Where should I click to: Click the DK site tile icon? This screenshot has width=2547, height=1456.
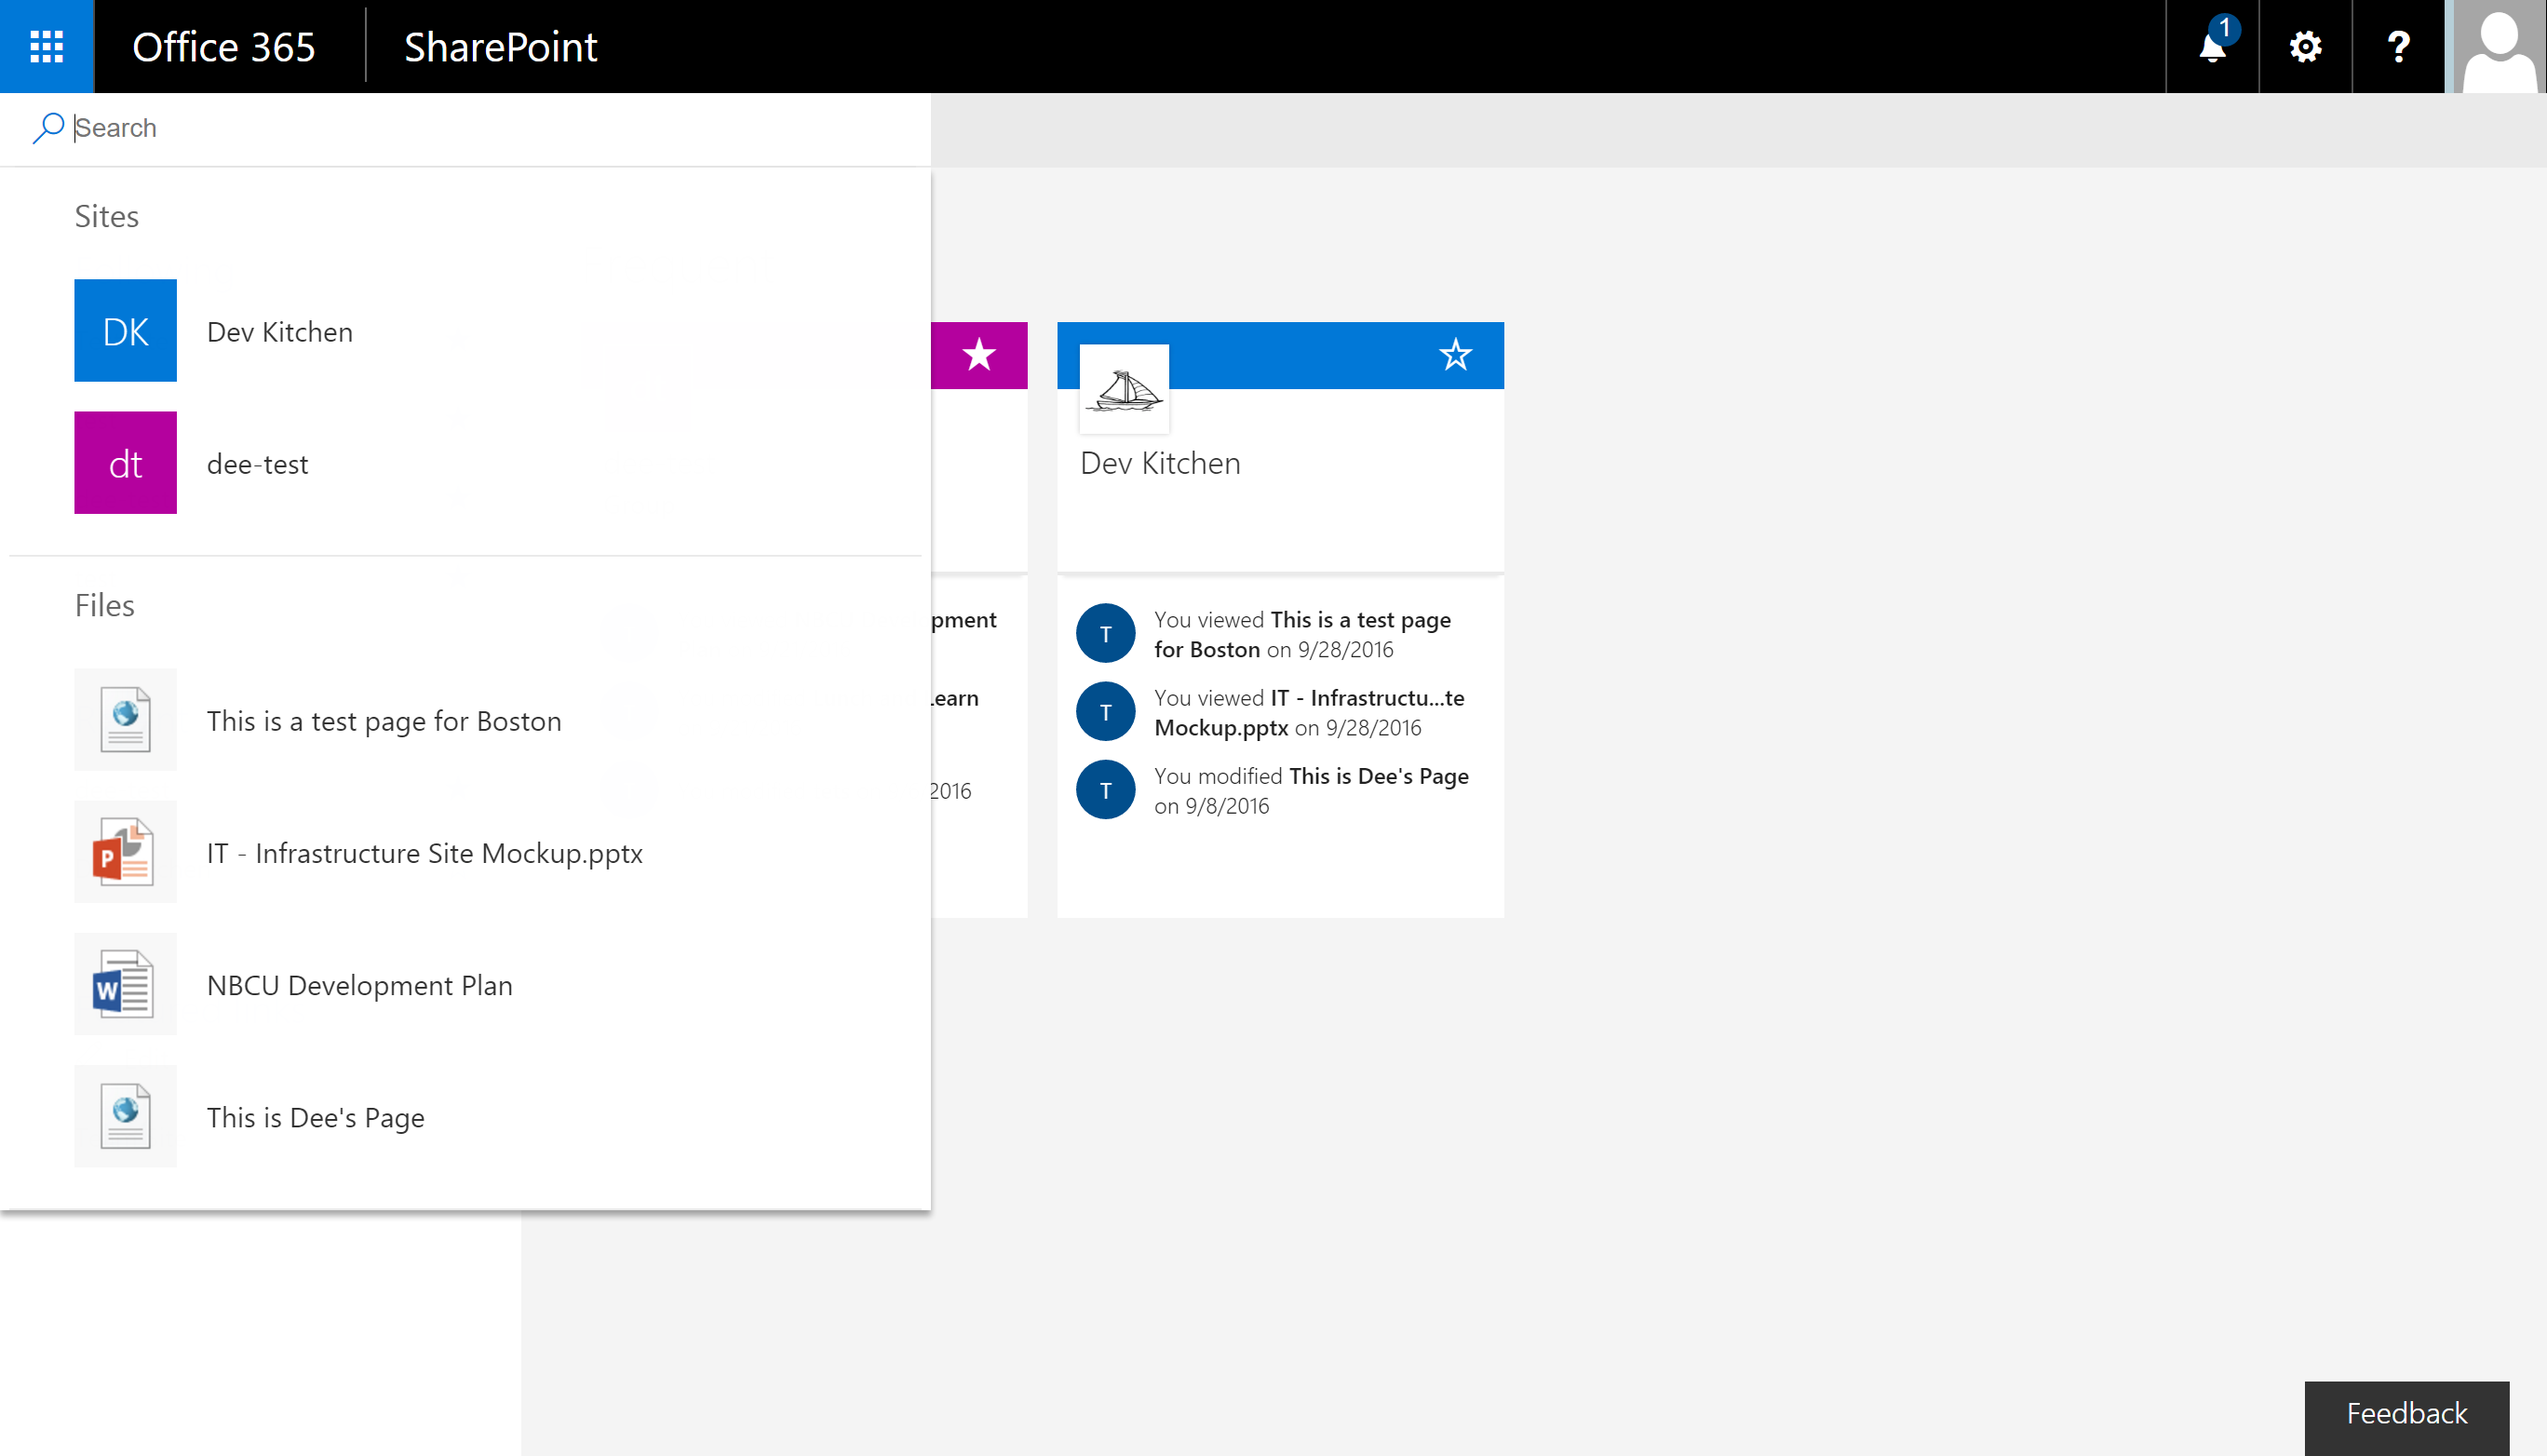(x=125, y=331)
